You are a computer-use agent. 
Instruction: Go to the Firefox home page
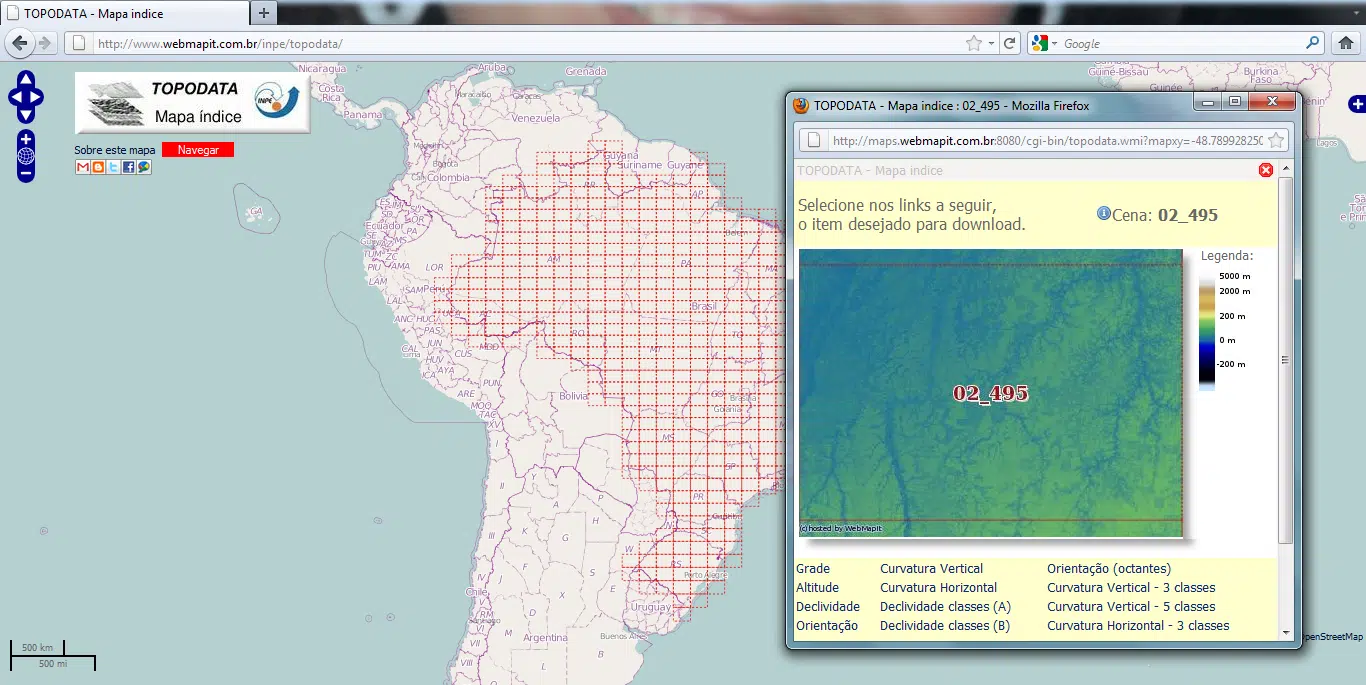[x=1345, y=43]
